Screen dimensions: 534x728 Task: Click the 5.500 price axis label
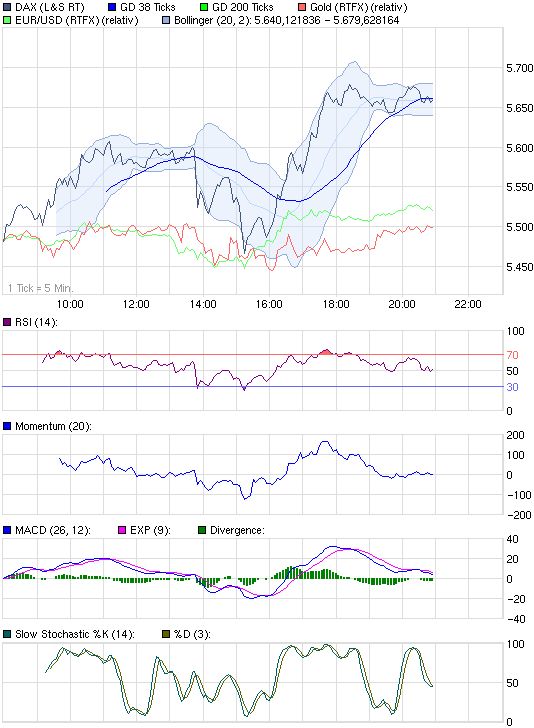point(520,227)
